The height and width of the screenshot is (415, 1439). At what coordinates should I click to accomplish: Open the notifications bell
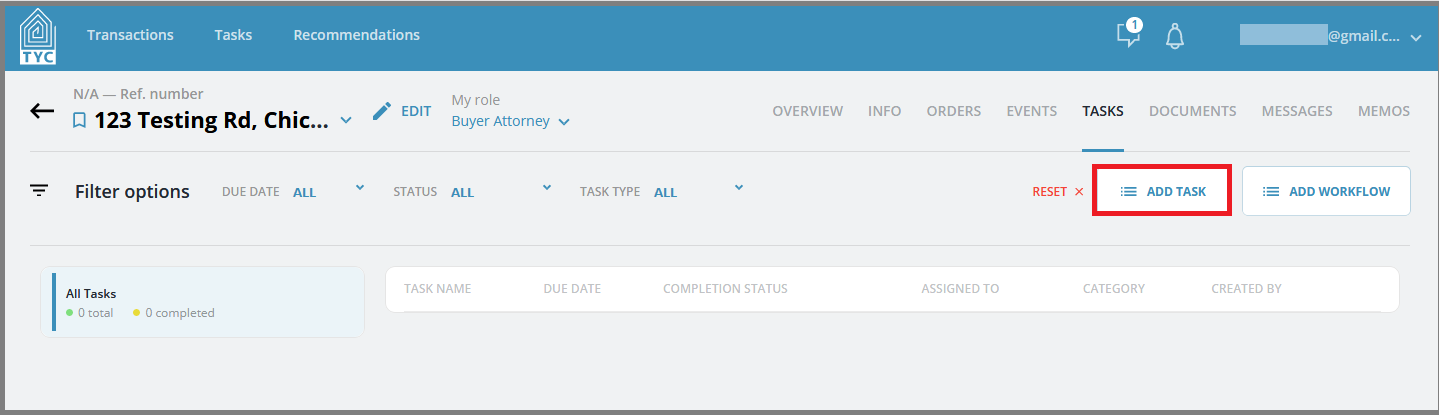(x=1175, y=36)
